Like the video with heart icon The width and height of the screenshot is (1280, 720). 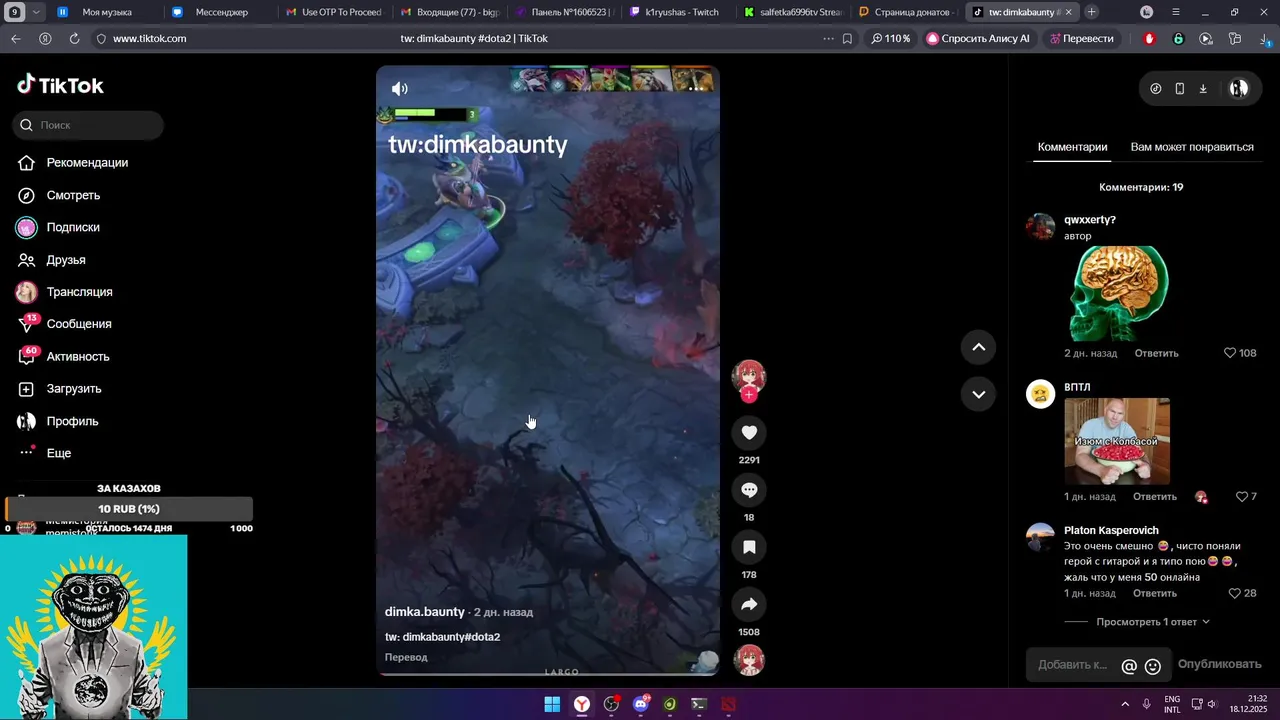point(749,432)
